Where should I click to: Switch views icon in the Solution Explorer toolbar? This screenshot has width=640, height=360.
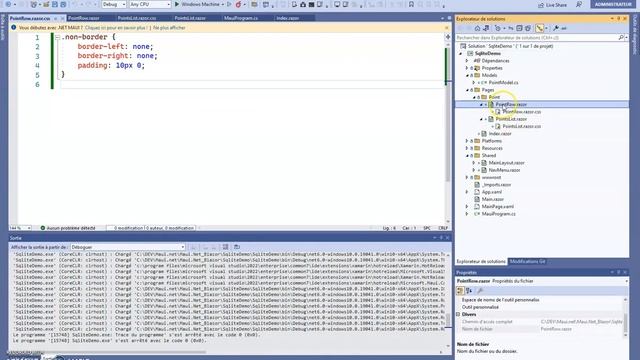coord(486,29)
